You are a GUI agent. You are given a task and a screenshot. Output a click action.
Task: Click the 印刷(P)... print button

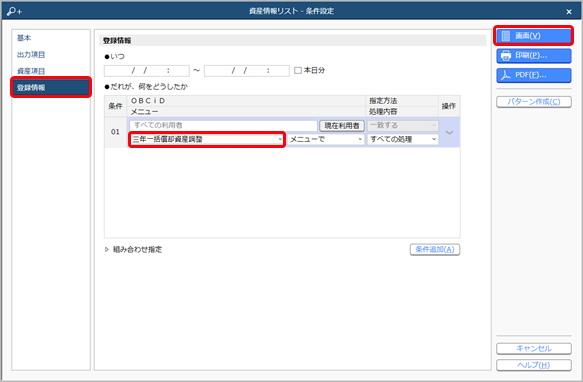534,55
